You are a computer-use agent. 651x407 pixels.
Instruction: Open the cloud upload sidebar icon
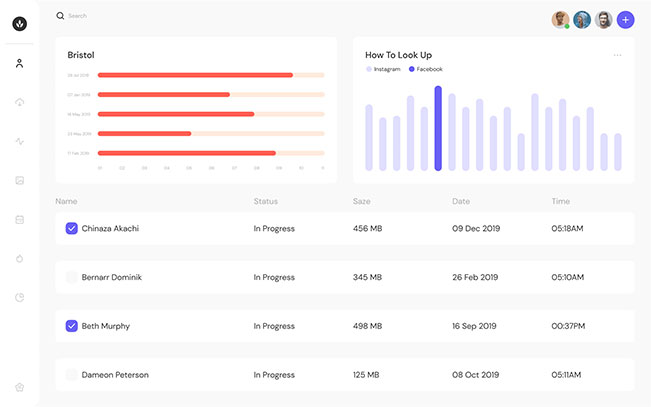pos(19,103)
